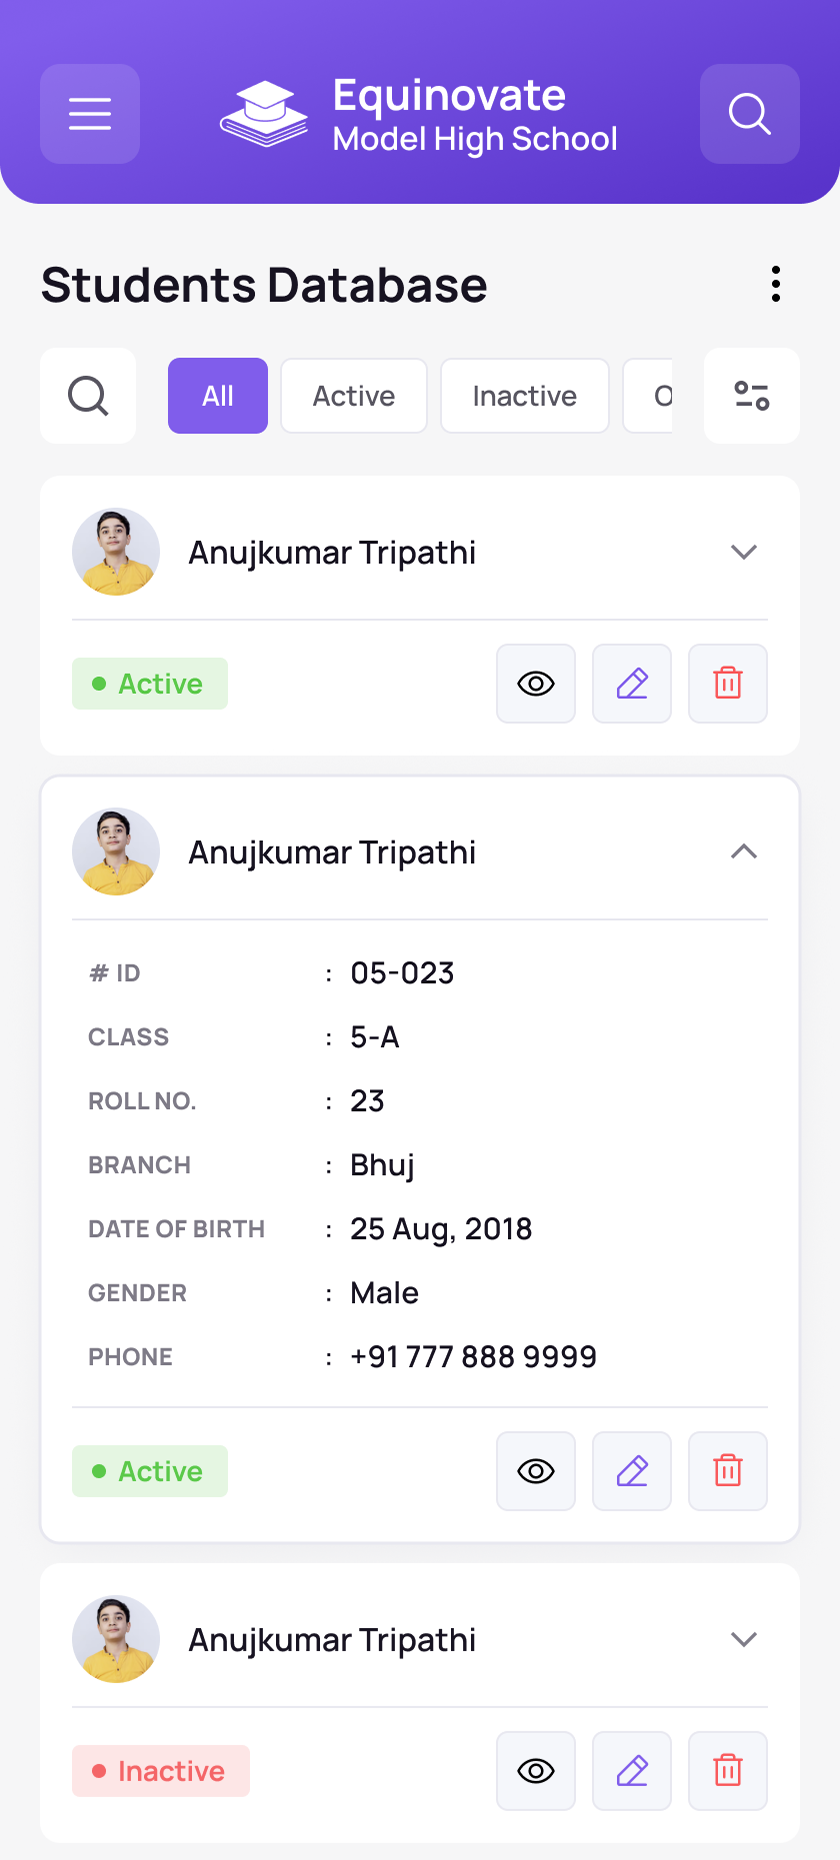Select the All filter tab
Image resolution: width=840 pixels, height=1860 pixels.
[218, 396]
